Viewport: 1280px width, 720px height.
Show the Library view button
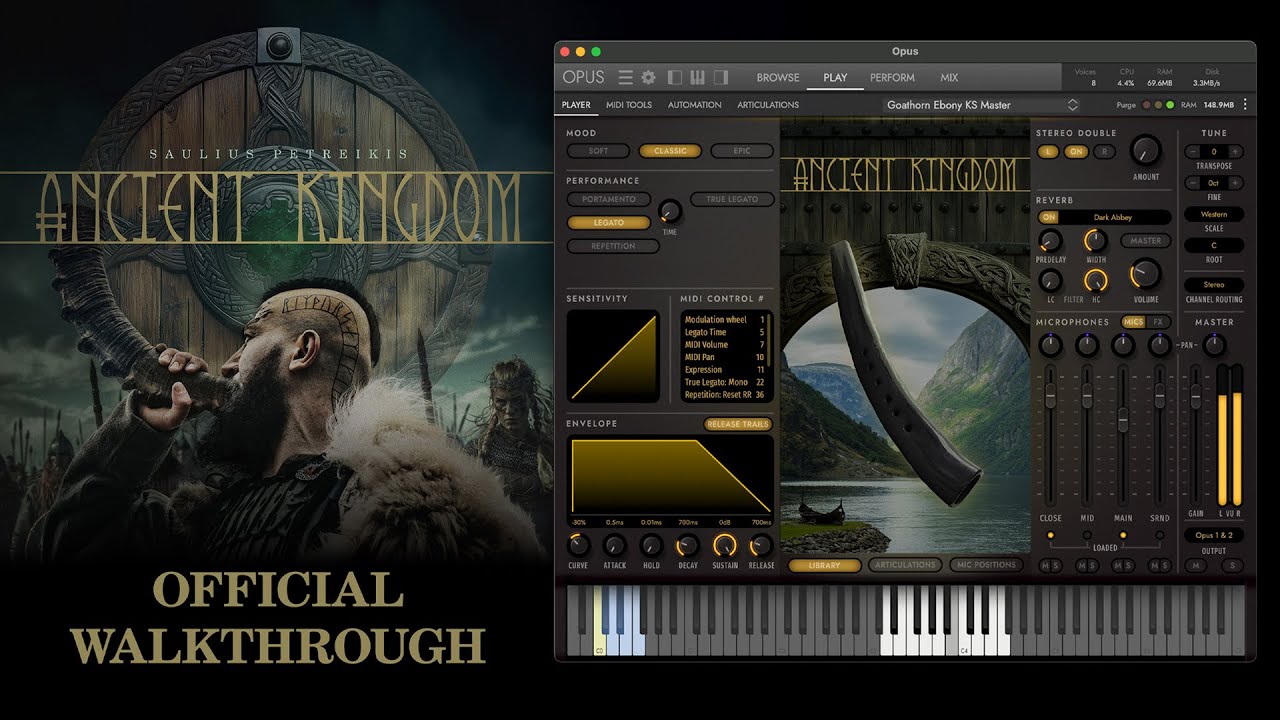824,565
